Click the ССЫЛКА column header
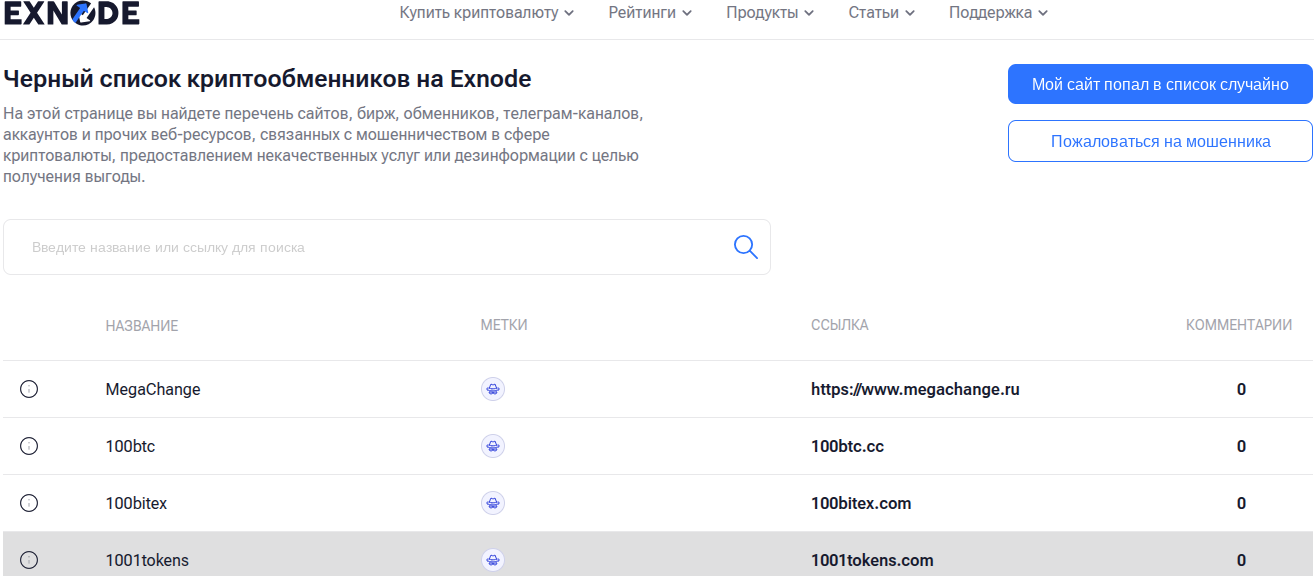1314x576 pixels. [x=840, y=325]
